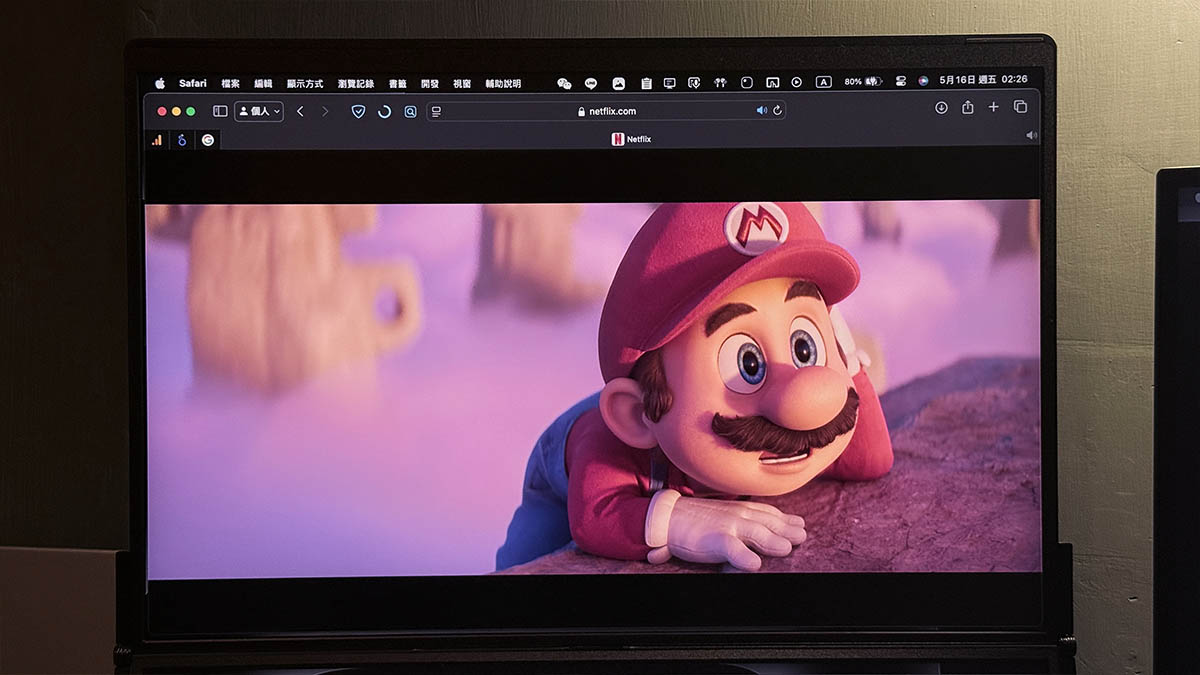Click the display menu bar icon

669,83
